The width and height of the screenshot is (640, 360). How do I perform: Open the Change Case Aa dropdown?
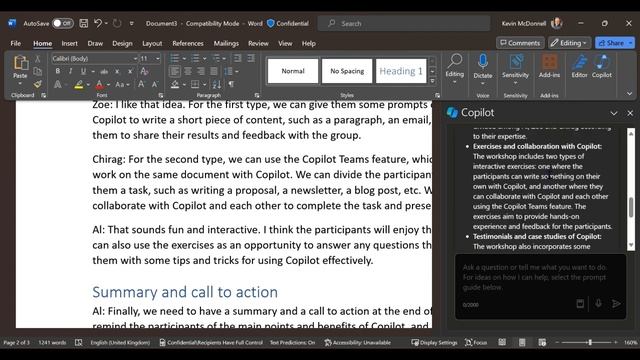(x=122, y=84)
